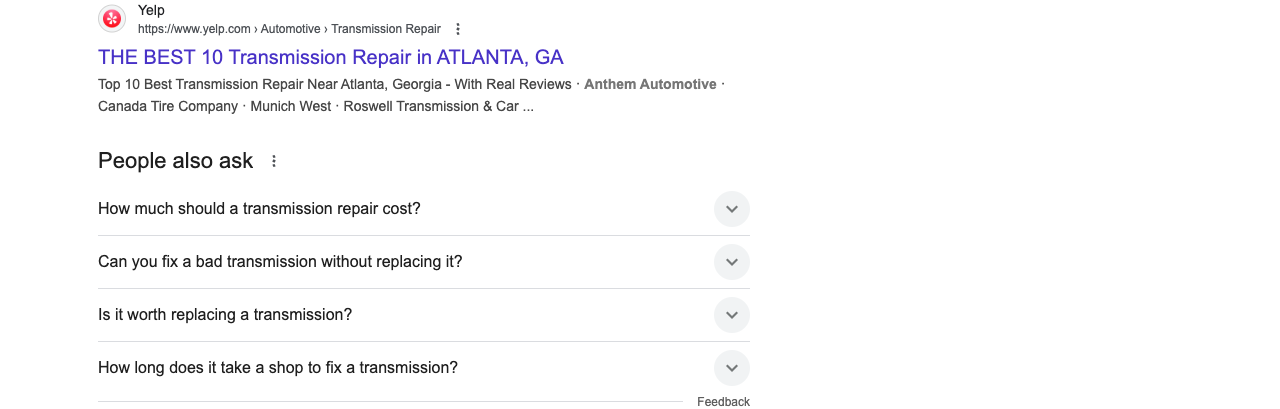Click the Automotive breadcrumb in the URL
1280x409 pixels.
[289, 29]
